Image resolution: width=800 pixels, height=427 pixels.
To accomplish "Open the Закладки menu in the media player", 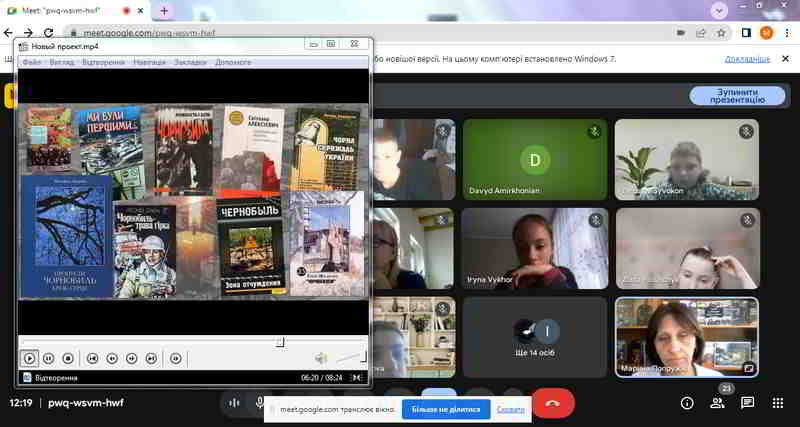I will click(190, 62).
